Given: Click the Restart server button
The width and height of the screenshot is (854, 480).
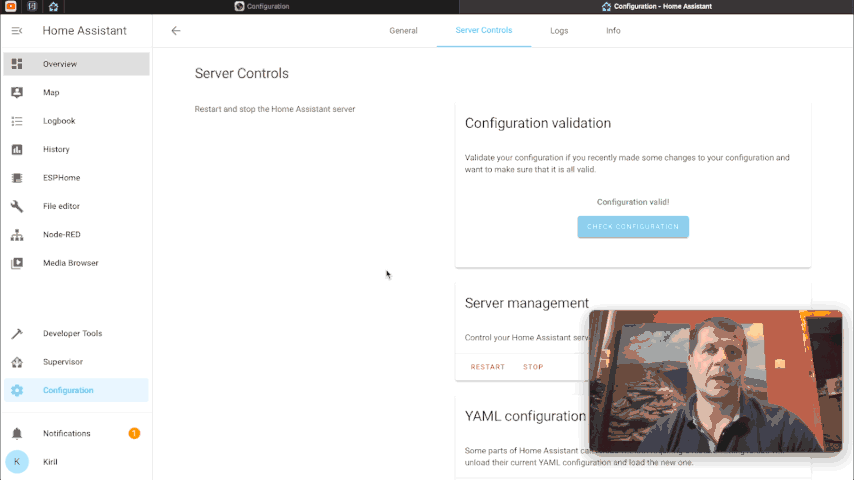Looking at the screenshot, I should (487, 367).
